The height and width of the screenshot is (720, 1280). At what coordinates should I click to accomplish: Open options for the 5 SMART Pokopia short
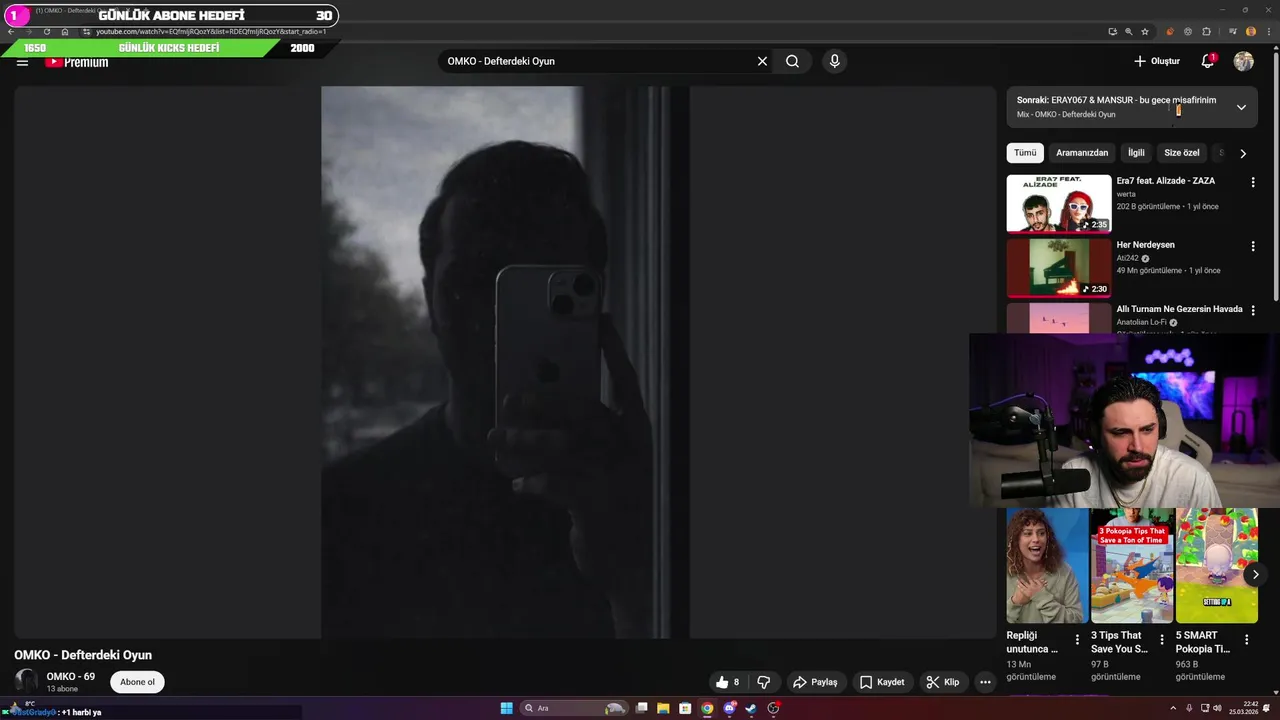[x=1246, y=640]
